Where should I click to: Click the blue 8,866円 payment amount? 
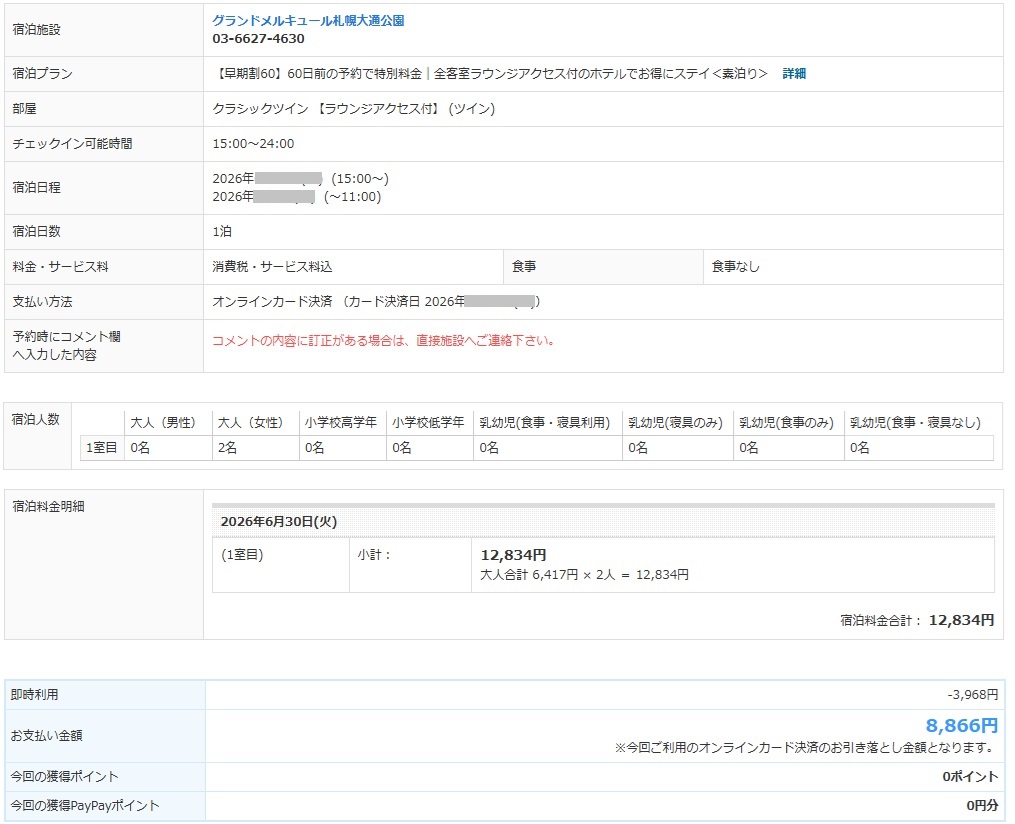[x=961, y=725]
